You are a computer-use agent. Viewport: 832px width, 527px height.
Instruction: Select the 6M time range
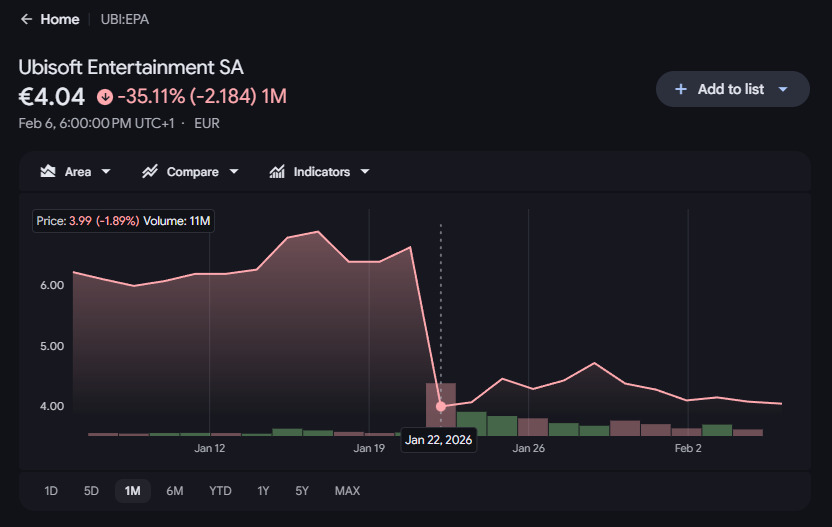(175, 491)
